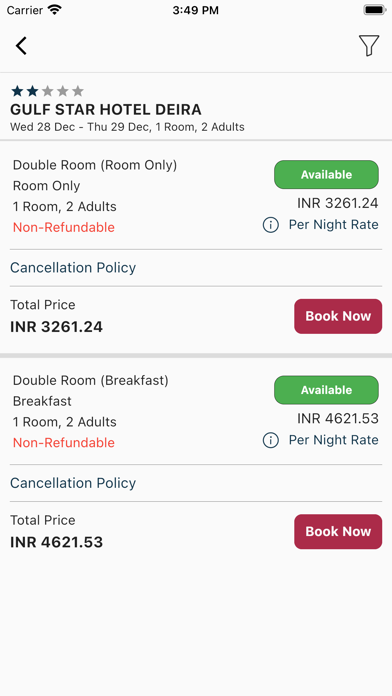
Task: Tap the battery icon in status bar
Action: [375, 10]
